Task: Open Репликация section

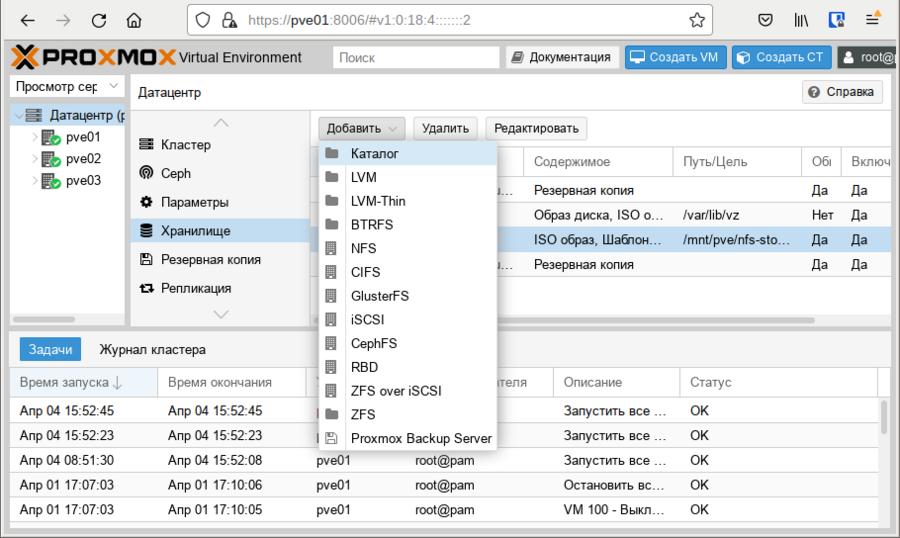Action: click(x=220, y=288)
